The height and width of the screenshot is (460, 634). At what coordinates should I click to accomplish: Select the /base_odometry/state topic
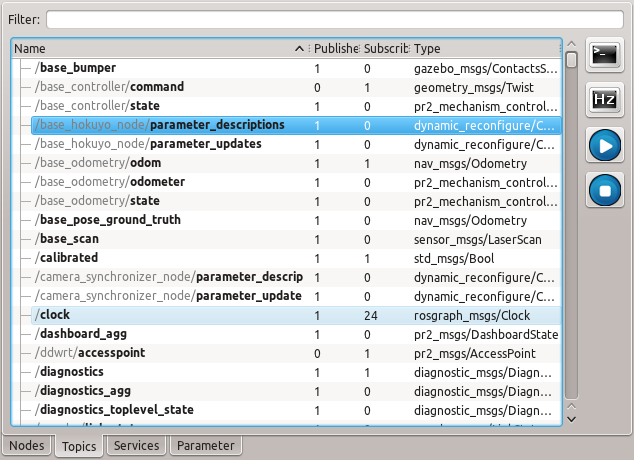[296, 201]
